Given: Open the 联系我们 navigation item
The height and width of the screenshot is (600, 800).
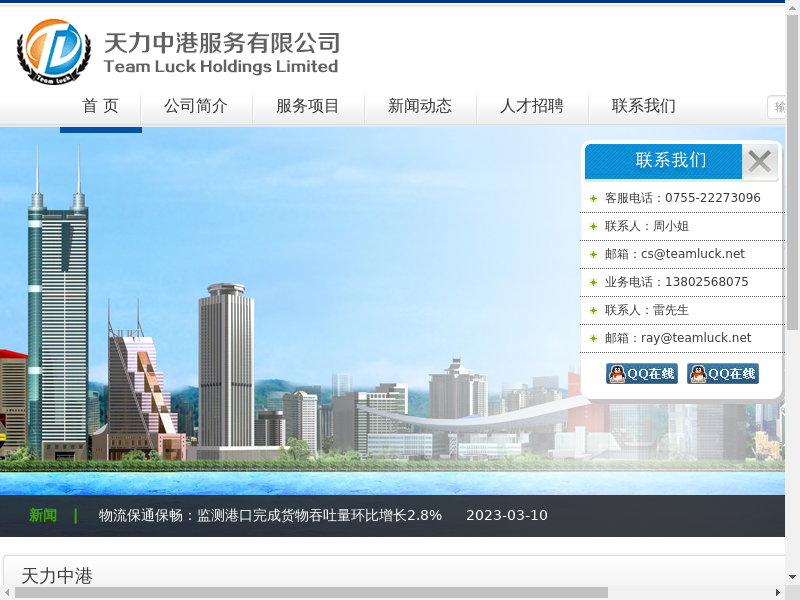Looking at the screenshot, I should point(644,106).
